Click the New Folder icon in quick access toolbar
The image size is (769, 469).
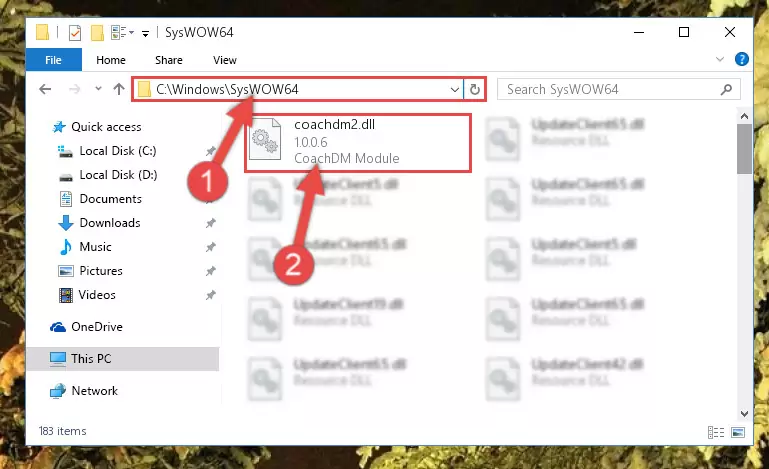97,33
